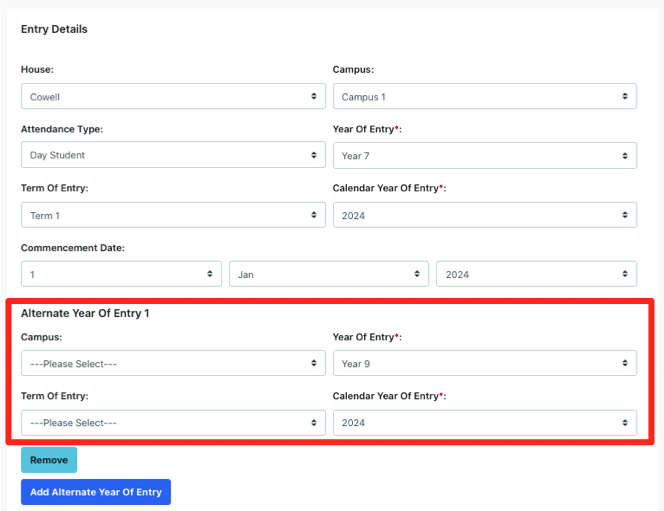Expand the Attendance Type dropdown showing Day Student

(x=172, y=155)
